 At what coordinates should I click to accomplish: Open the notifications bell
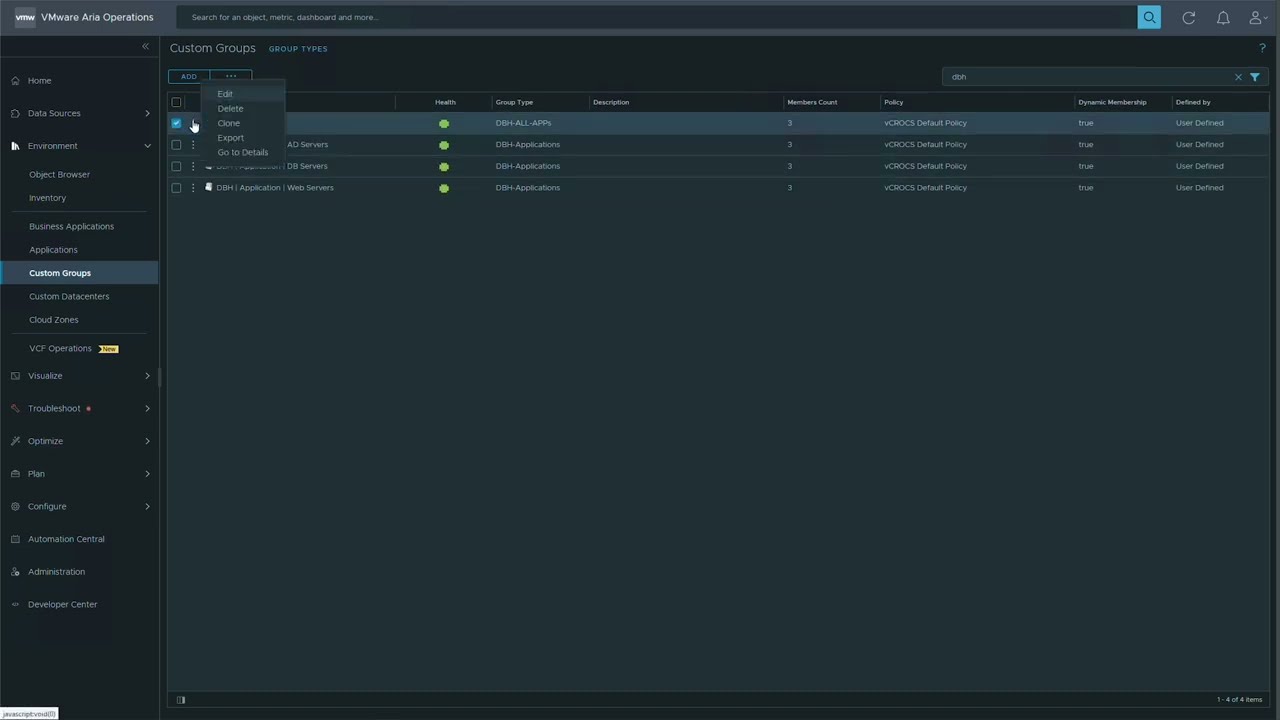point(1223,18)
